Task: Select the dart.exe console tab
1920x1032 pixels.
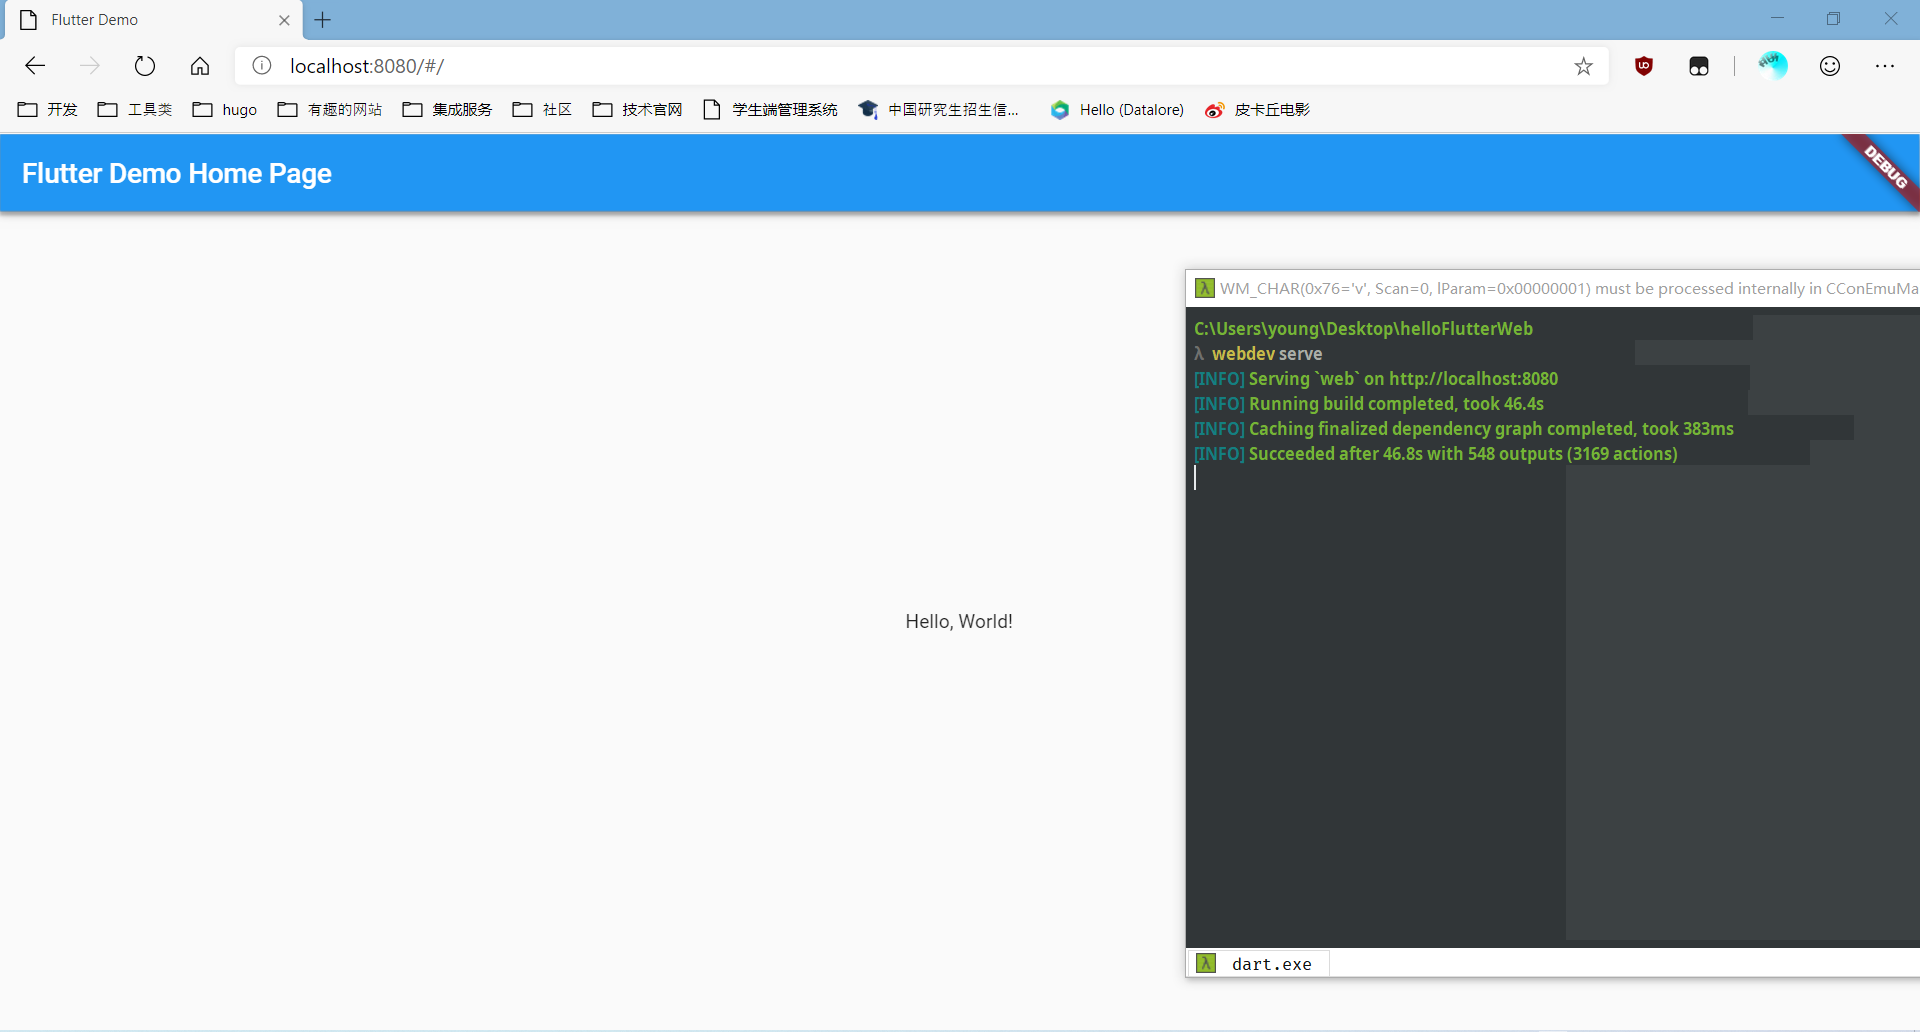Action: coord(1258,964)
